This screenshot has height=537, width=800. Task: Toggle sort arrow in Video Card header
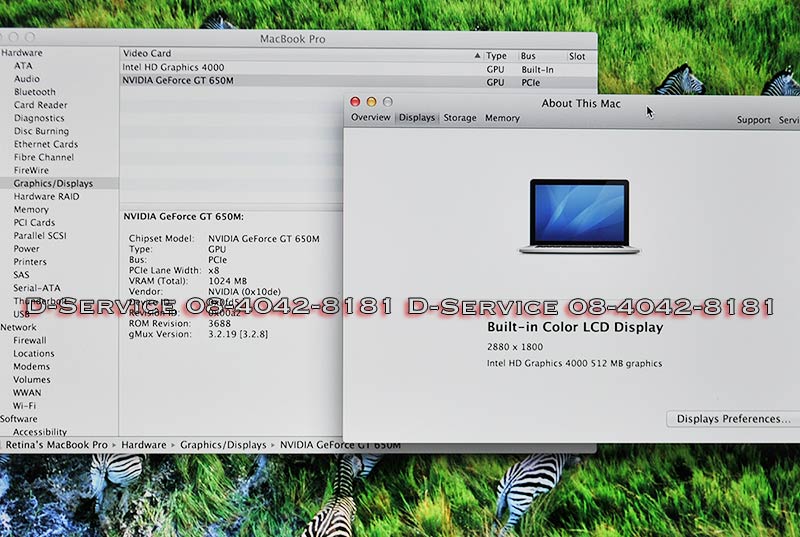click(x=477, y=55)
